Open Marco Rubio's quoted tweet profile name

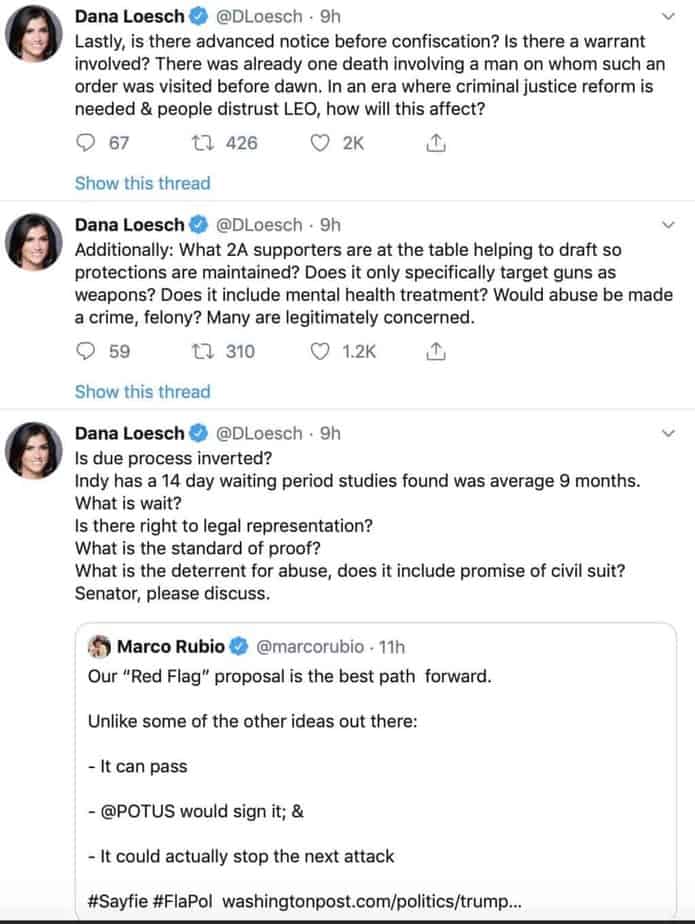[171, 646]
